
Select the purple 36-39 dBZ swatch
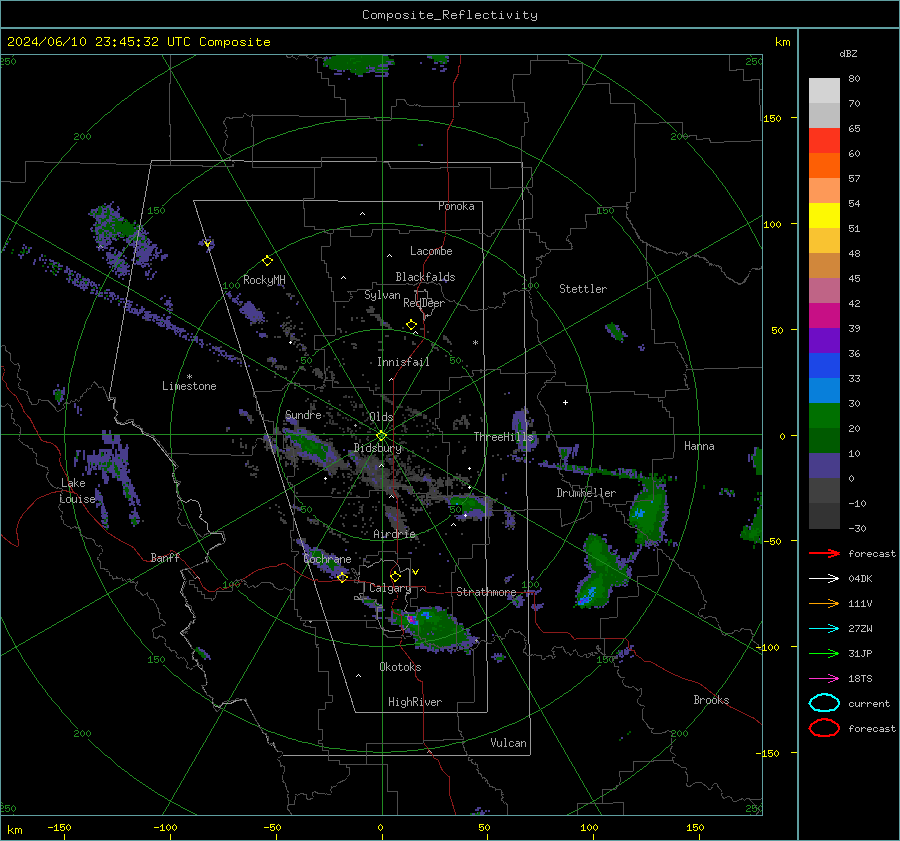[824, 340]
